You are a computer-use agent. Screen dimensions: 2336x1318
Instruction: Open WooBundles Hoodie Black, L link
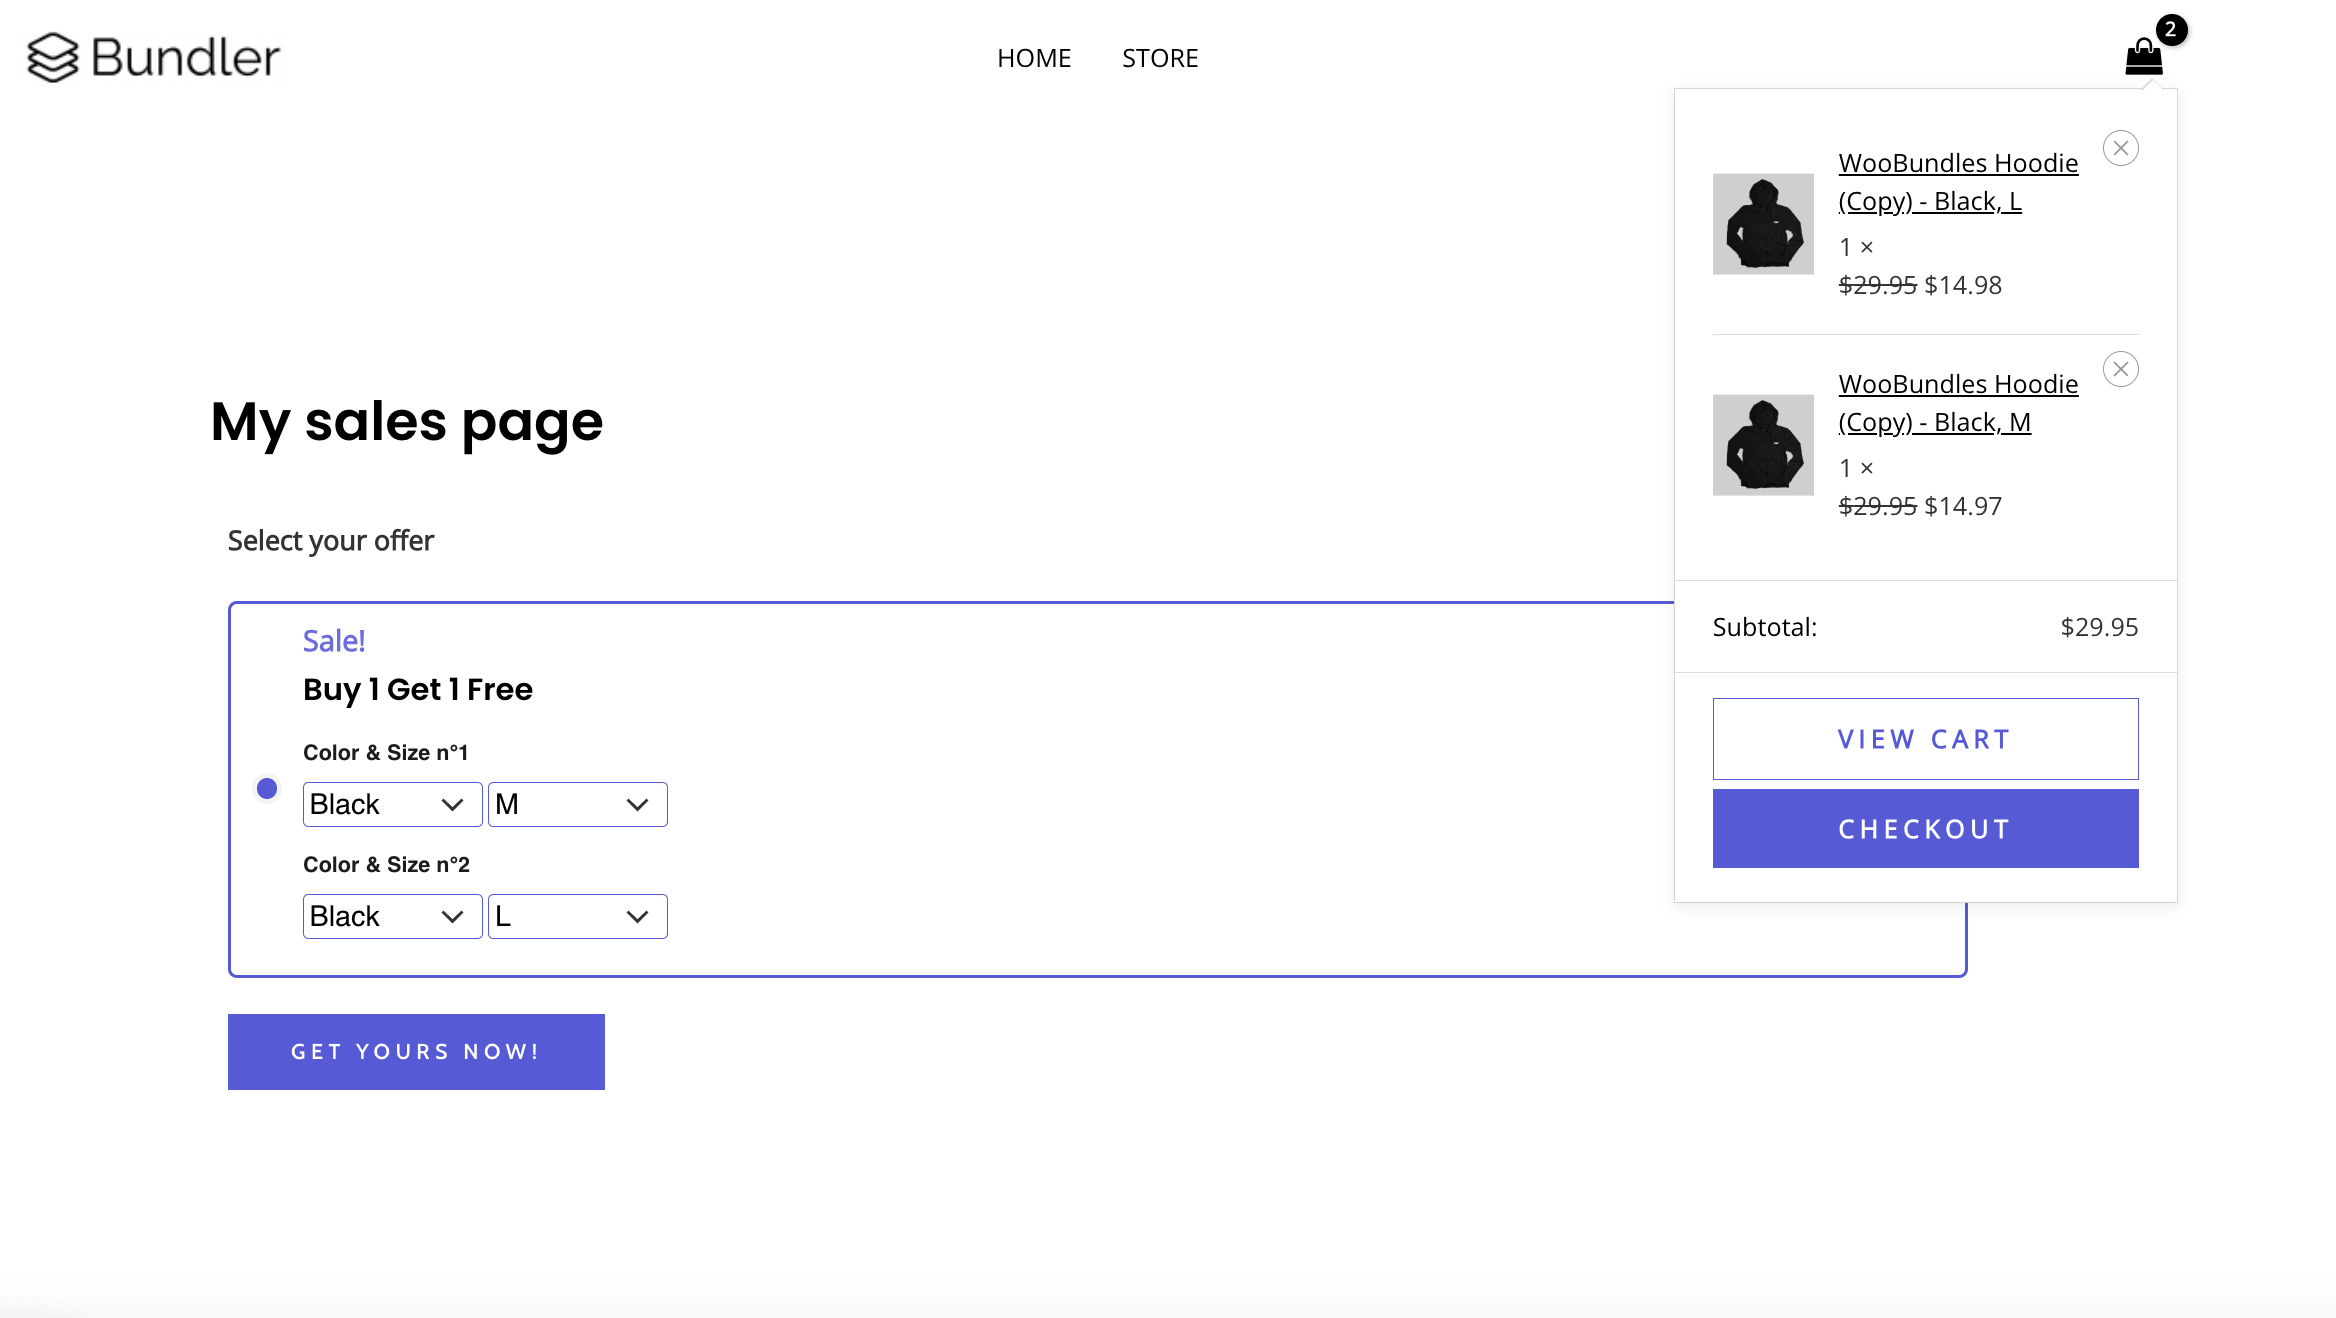1957,182
